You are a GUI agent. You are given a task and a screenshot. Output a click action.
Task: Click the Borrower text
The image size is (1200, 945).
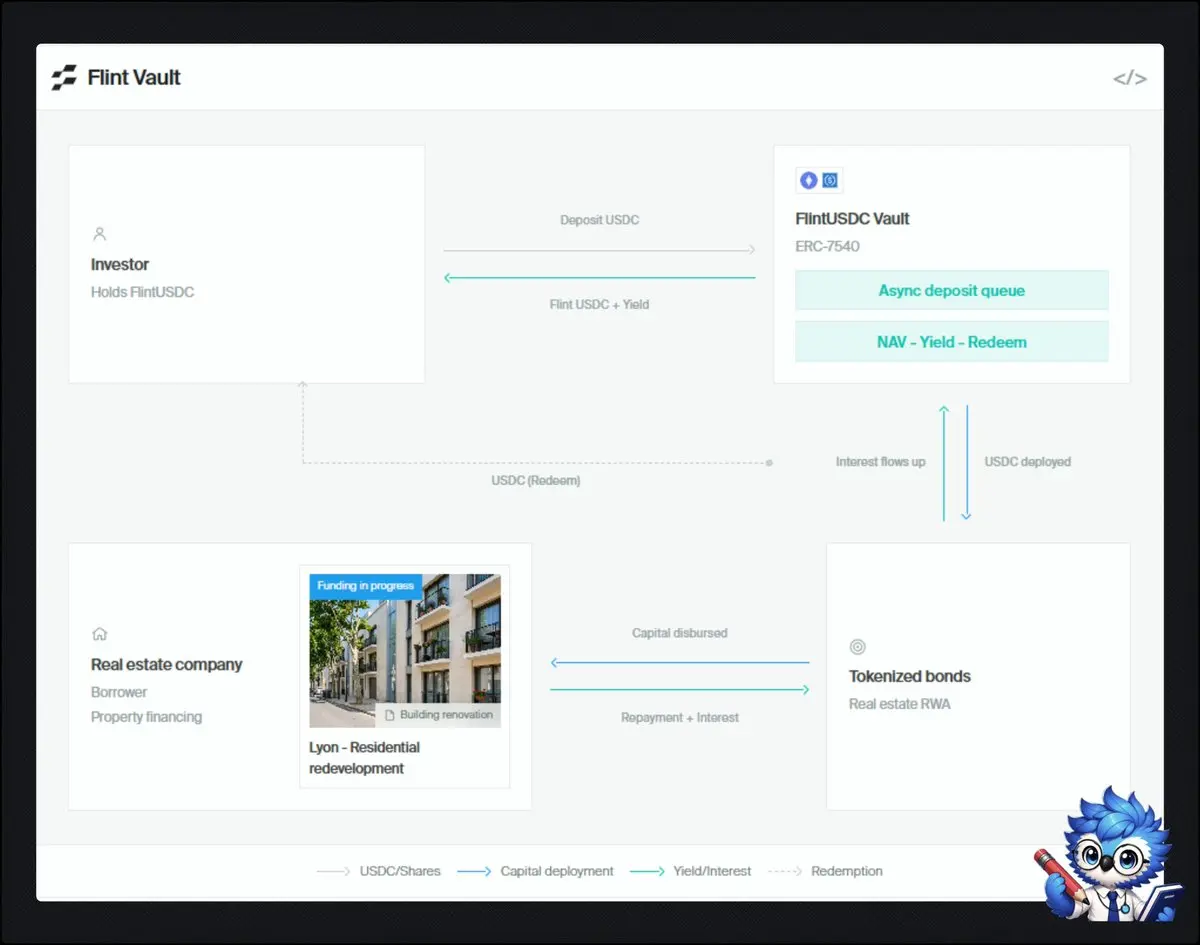click(x=119, y=692)
